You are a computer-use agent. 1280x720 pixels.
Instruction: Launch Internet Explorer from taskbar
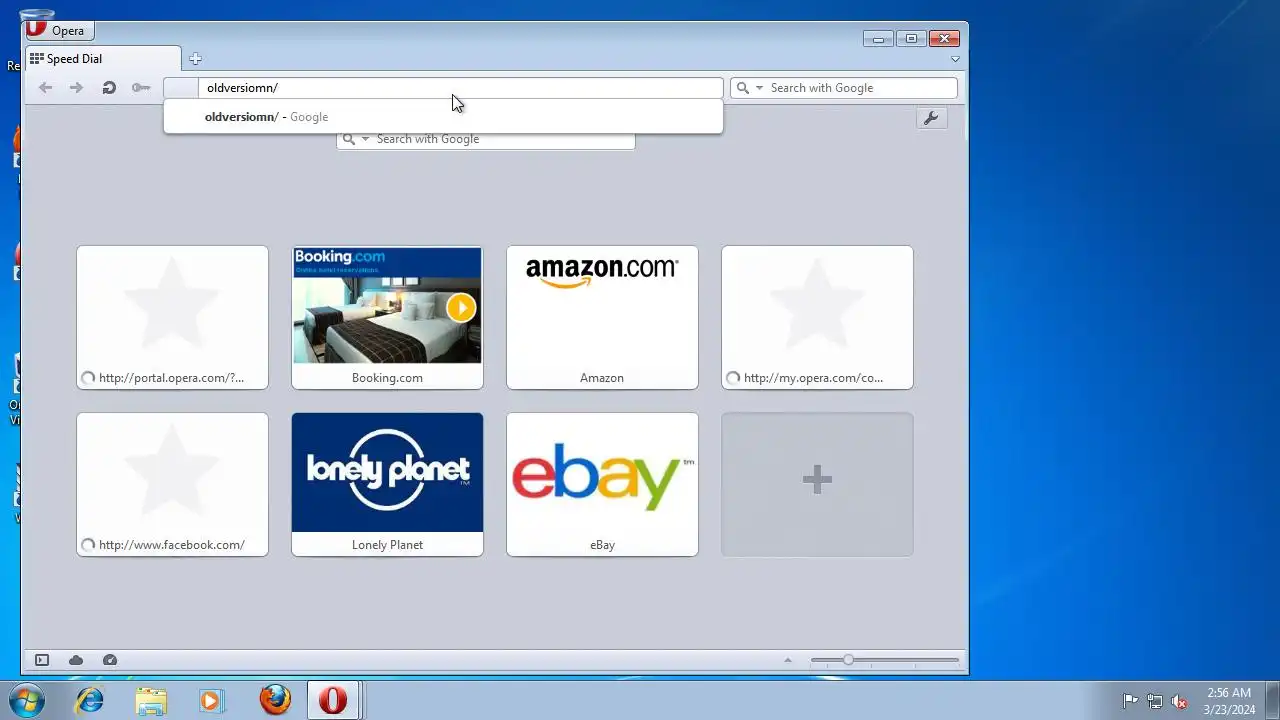tap(90, 700)
